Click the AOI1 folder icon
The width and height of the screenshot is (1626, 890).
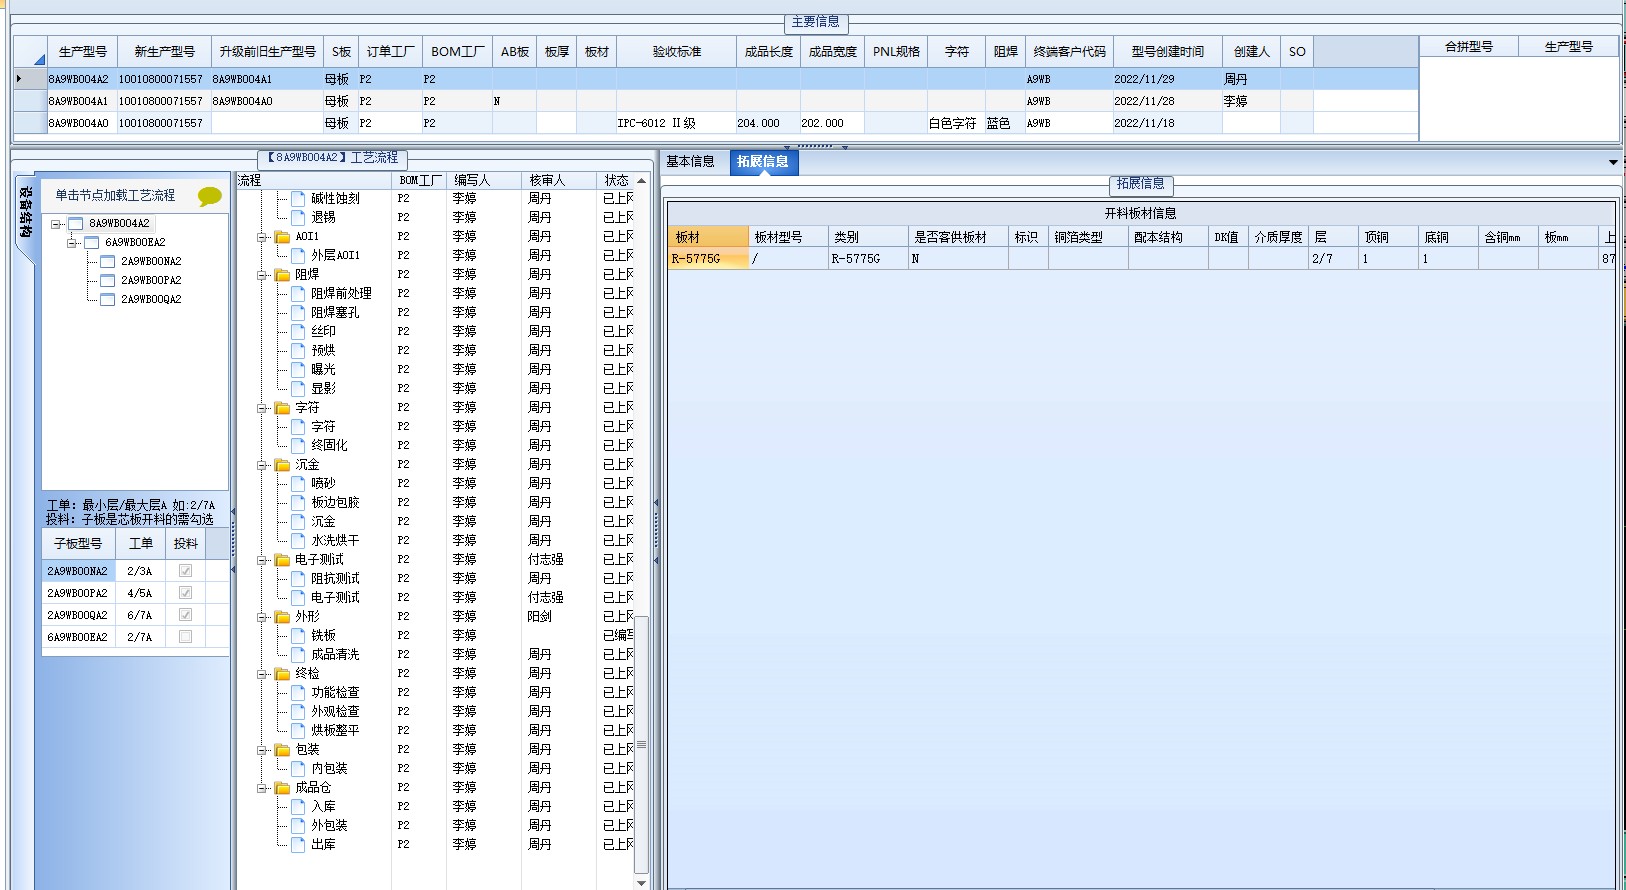pyautogui.click(x=282, y=237)
